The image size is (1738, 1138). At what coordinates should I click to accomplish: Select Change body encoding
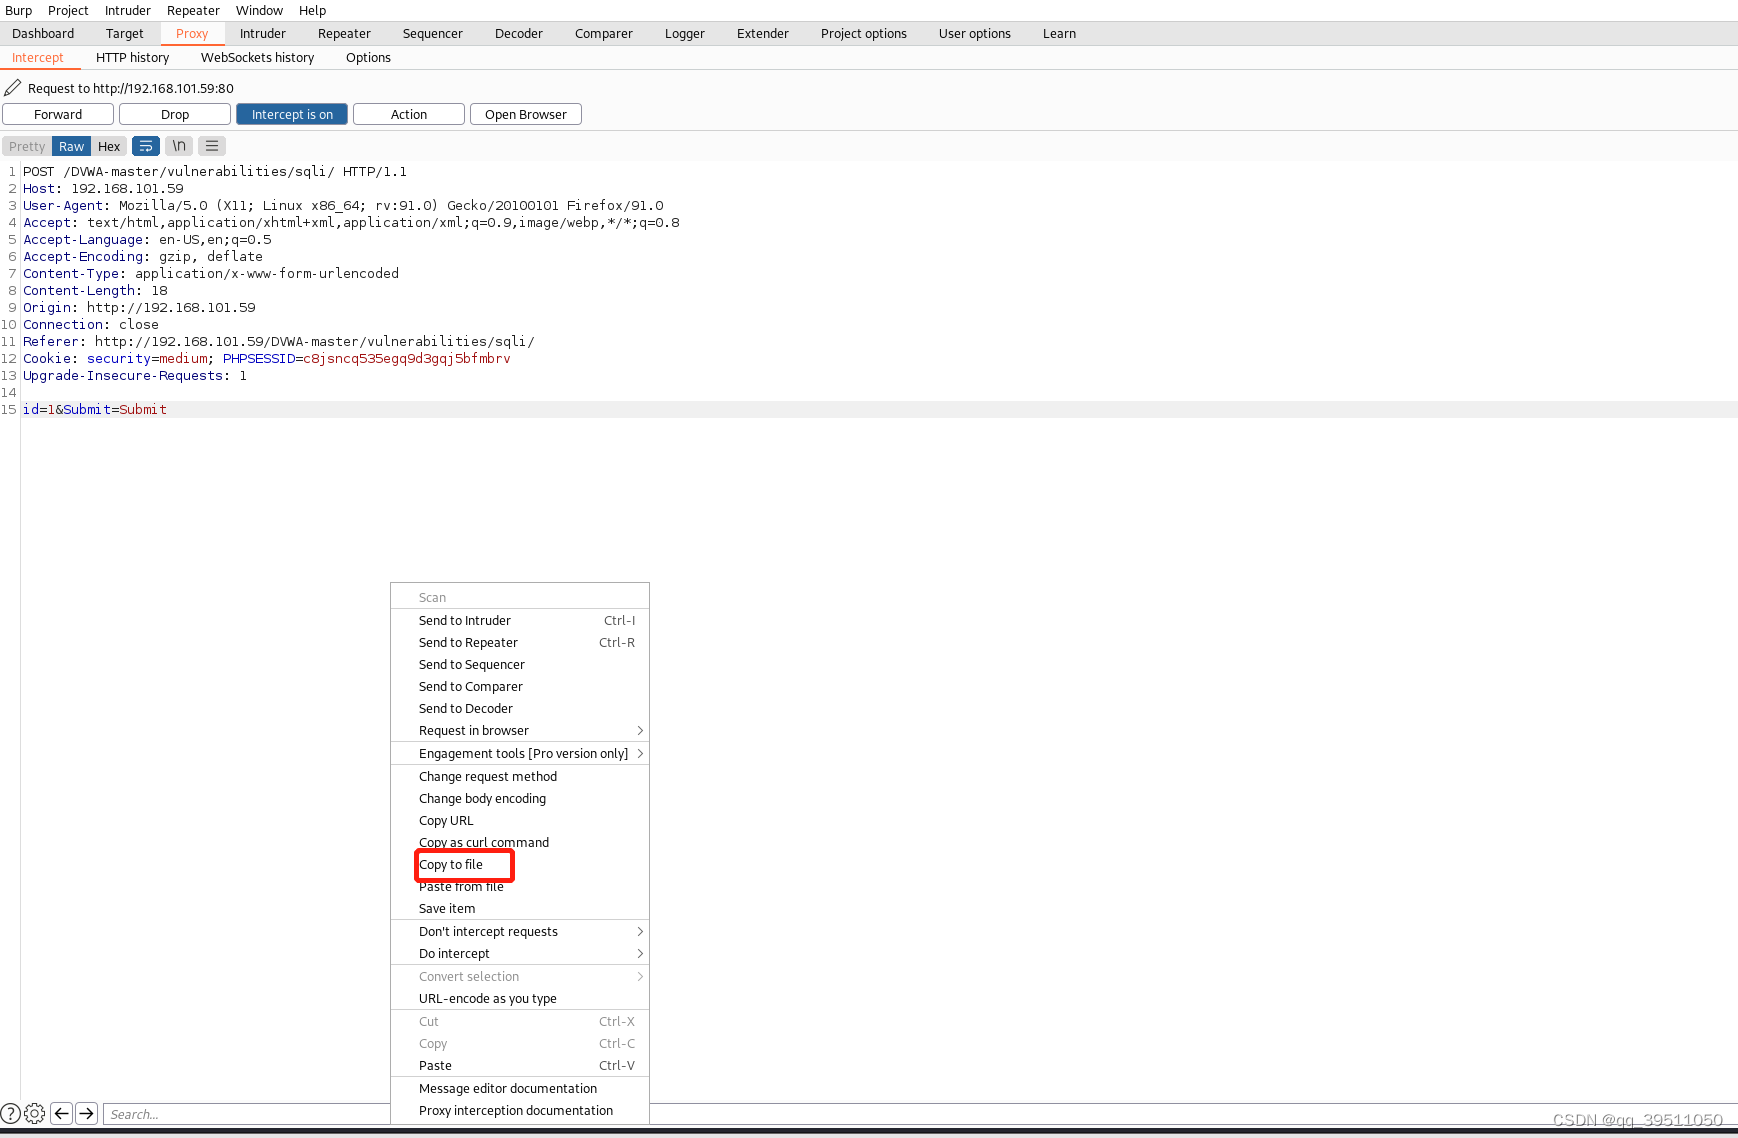pos(520,799)
